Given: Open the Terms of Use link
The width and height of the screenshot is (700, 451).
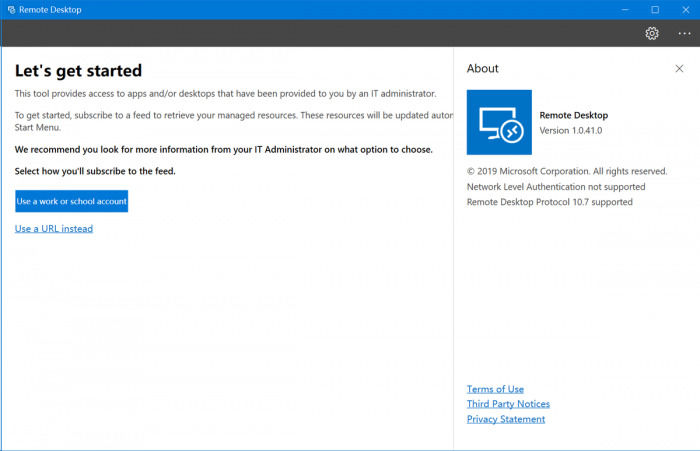Looking at the screenshot, I should pyautogui.click(x=495, y=389).
